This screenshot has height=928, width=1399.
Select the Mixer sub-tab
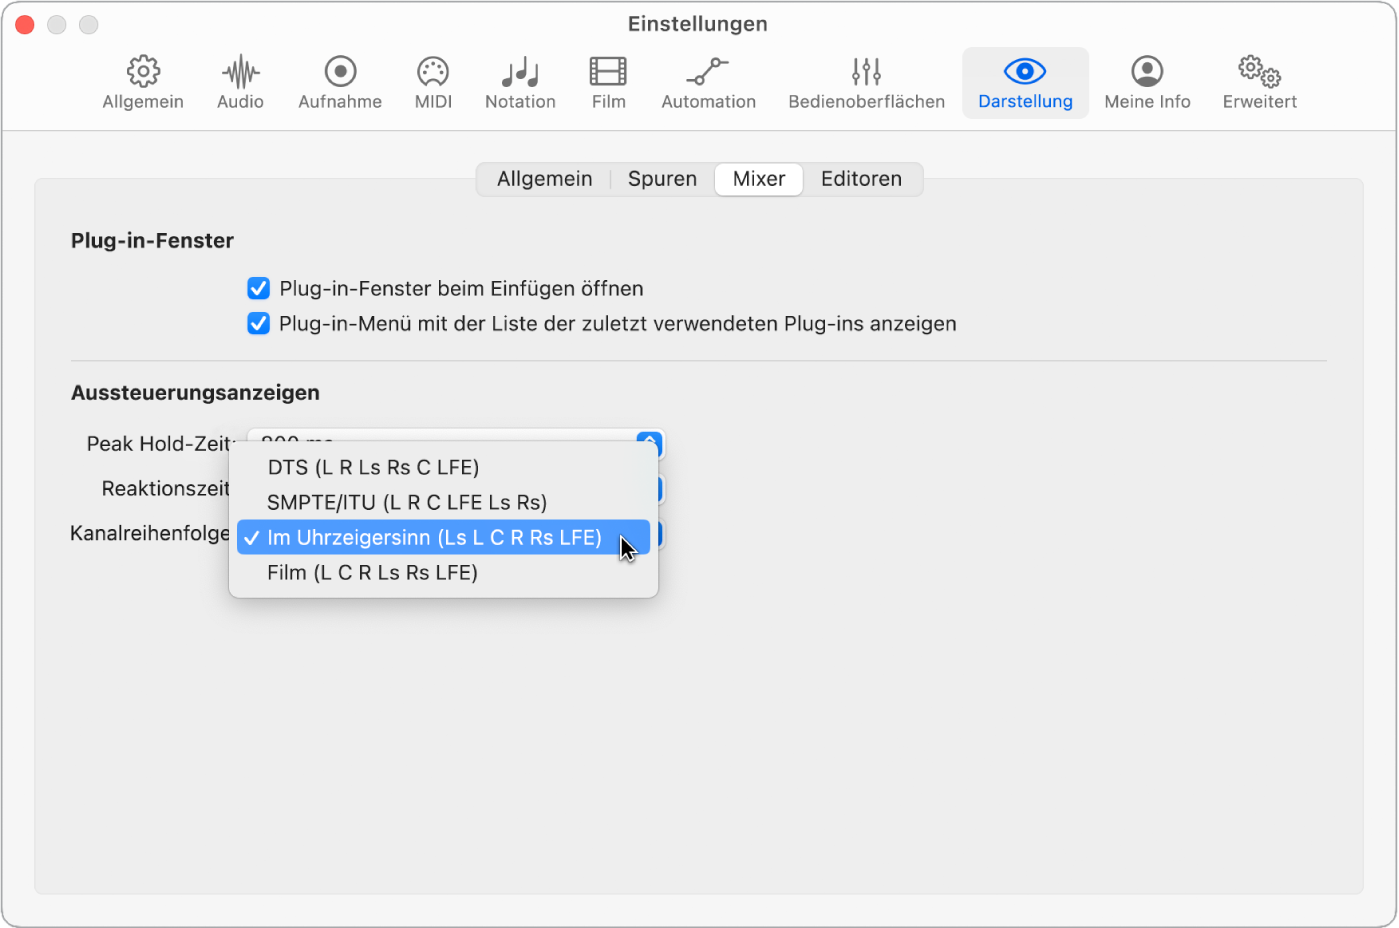pyautogui.click(x=759, y=179)
